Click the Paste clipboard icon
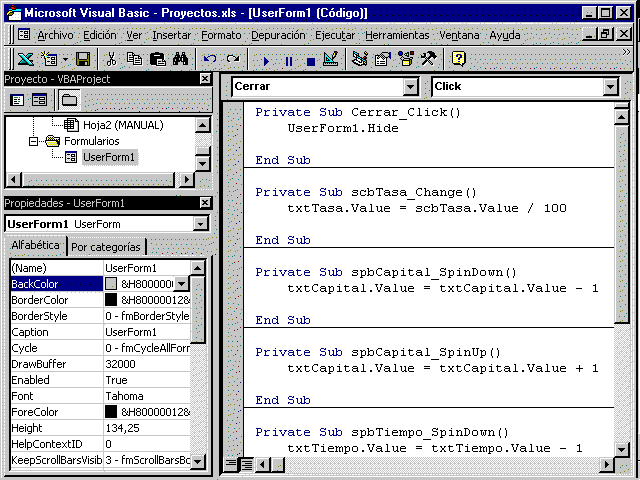Image resolution: width=640 pixels, height=480 pixels. [158, 59]
